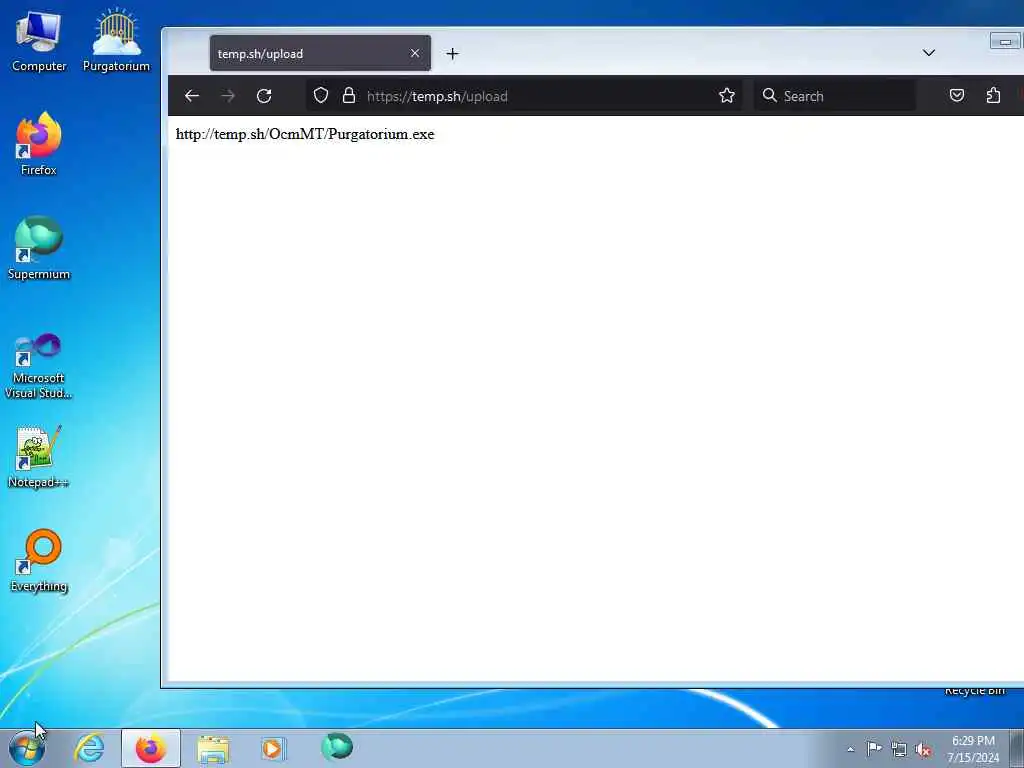Switch to Firefox taskbar button
This screenshot has height=768, width=1024.
(x=151, y=748)
